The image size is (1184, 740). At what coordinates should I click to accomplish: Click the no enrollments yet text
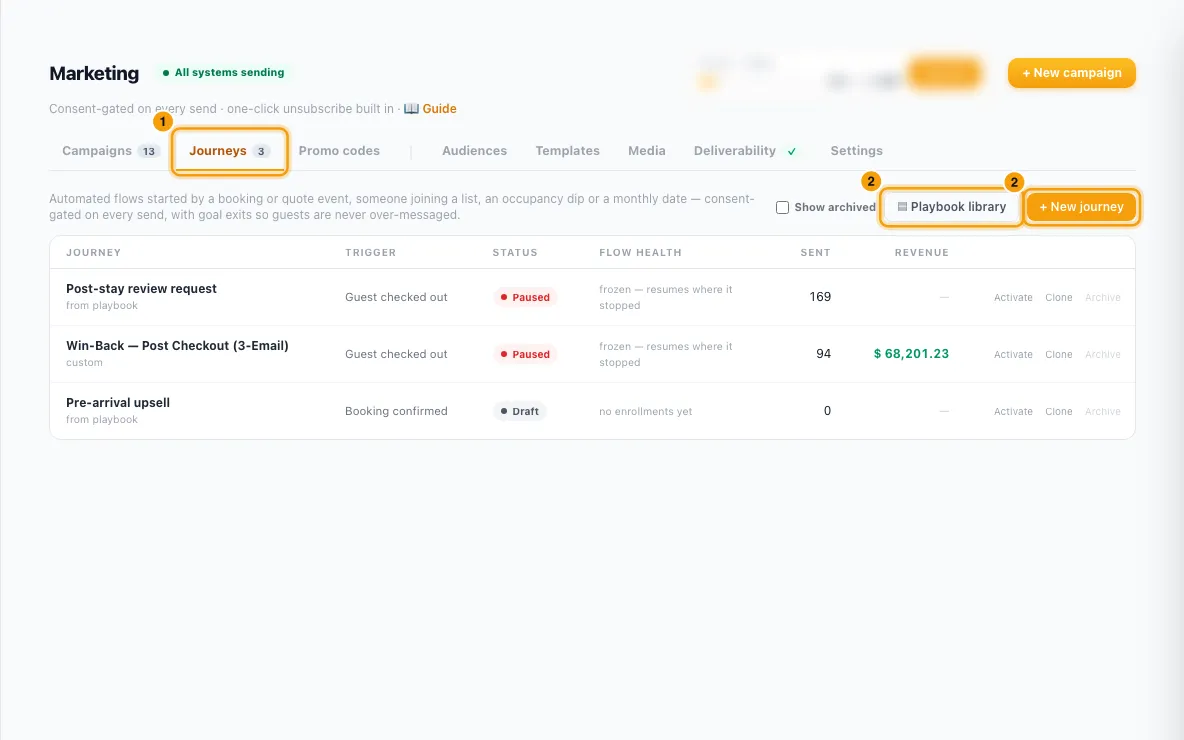[x=646, y=412]
